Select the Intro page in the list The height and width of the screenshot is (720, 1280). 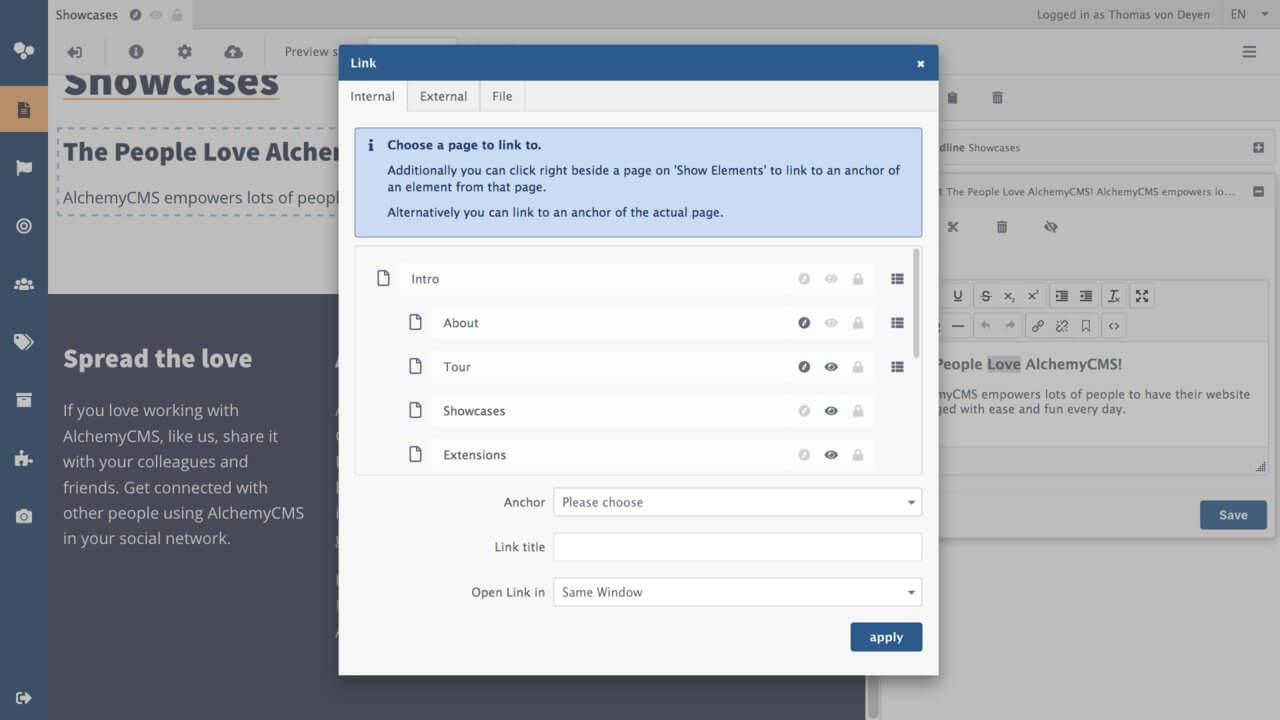636,279
